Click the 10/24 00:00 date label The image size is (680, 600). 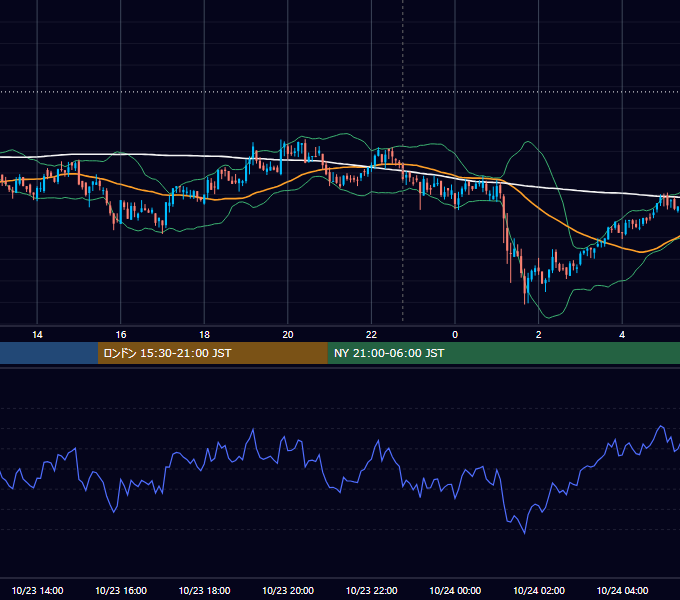(455, 590)
